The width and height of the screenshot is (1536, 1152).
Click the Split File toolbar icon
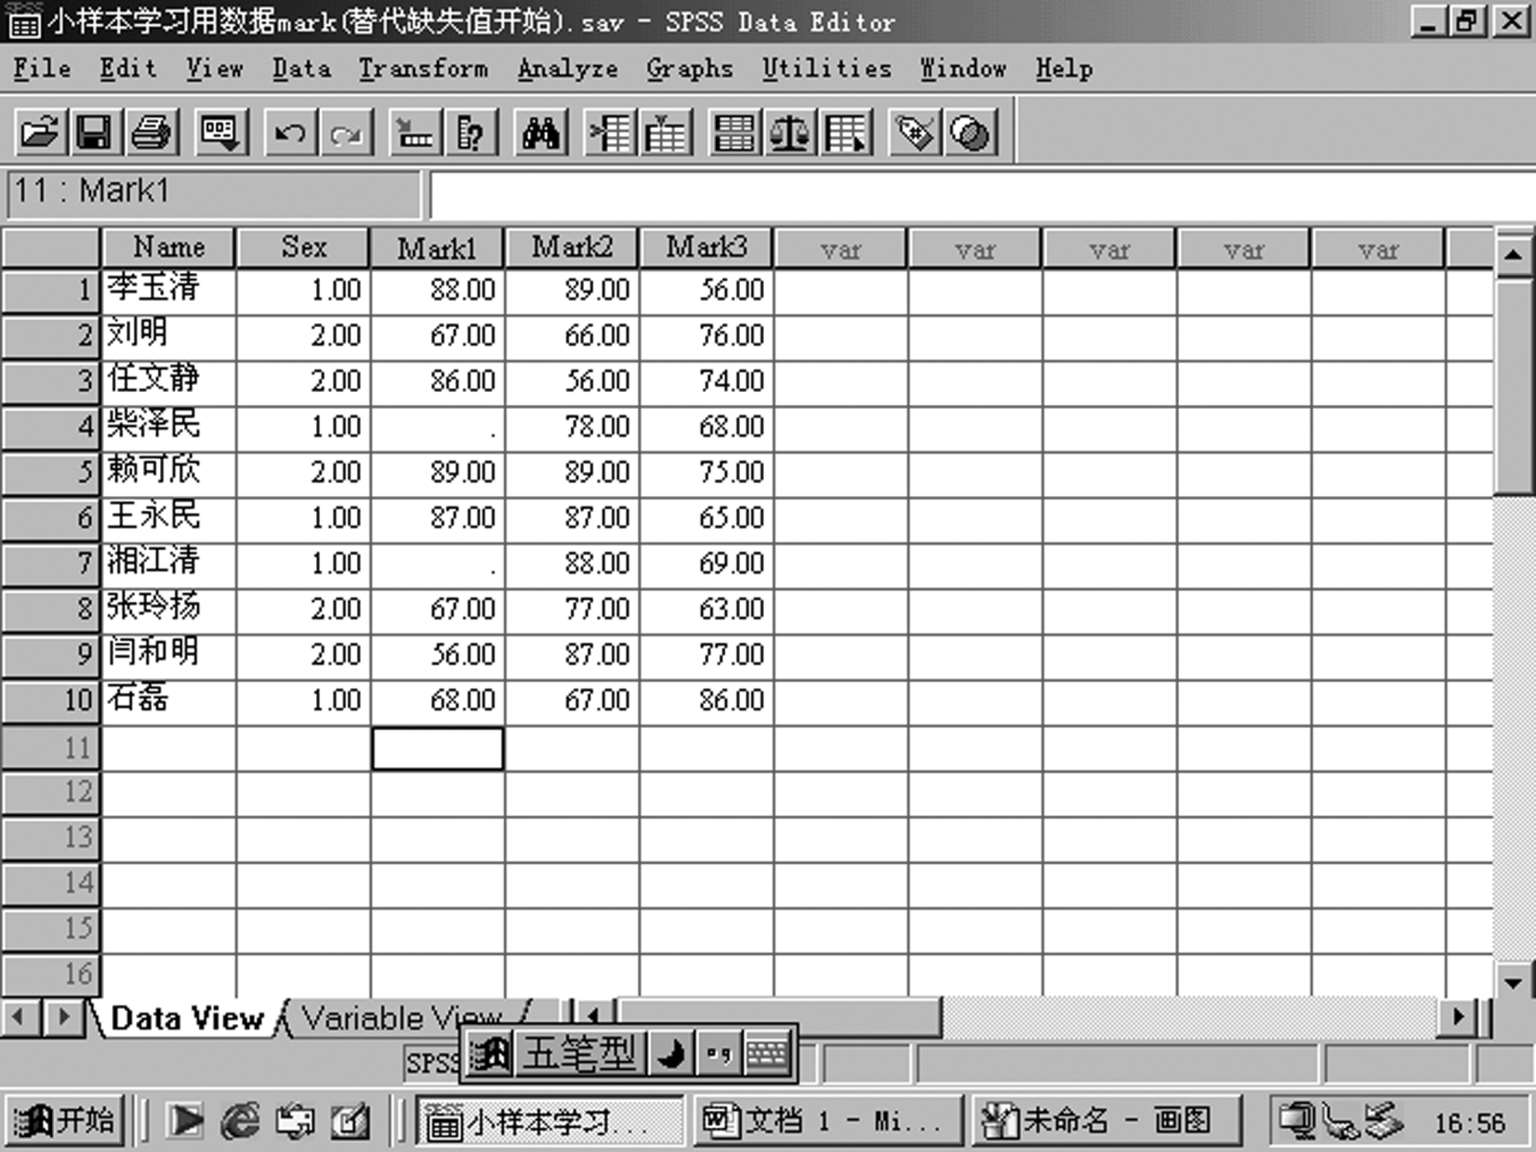pyautogui.click(x=734, y=132)
